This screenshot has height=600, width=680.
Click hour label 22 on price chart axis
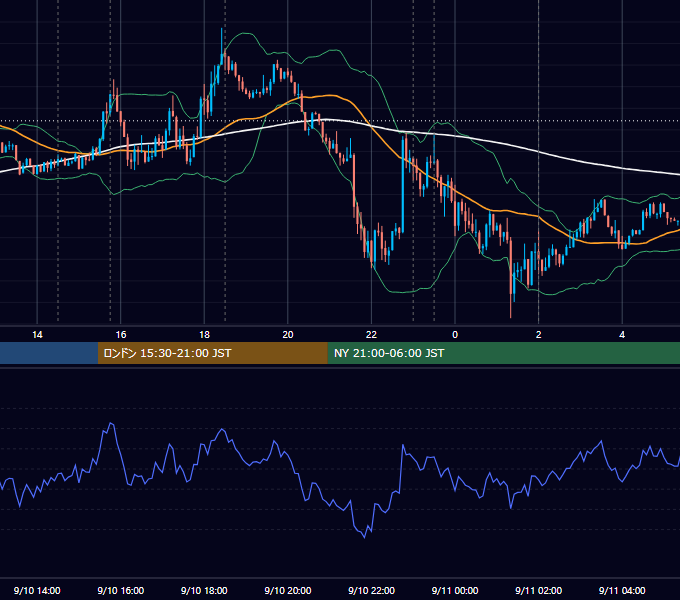pos(371,335)
